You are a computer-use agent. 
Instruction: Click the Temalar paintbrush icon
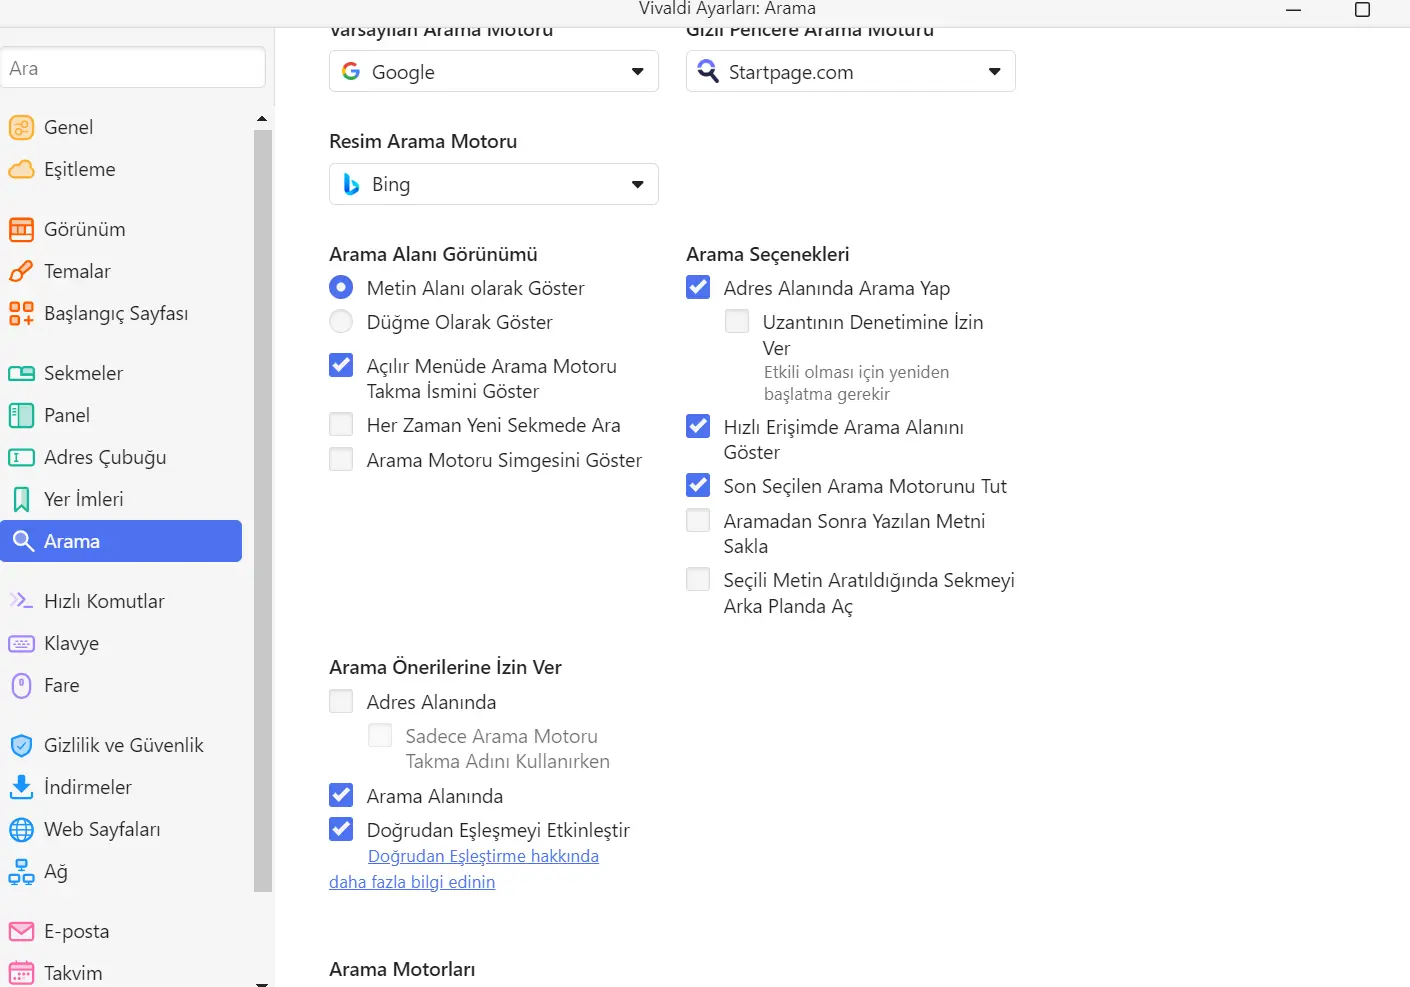pyautogui.click(x=21, y=272)
